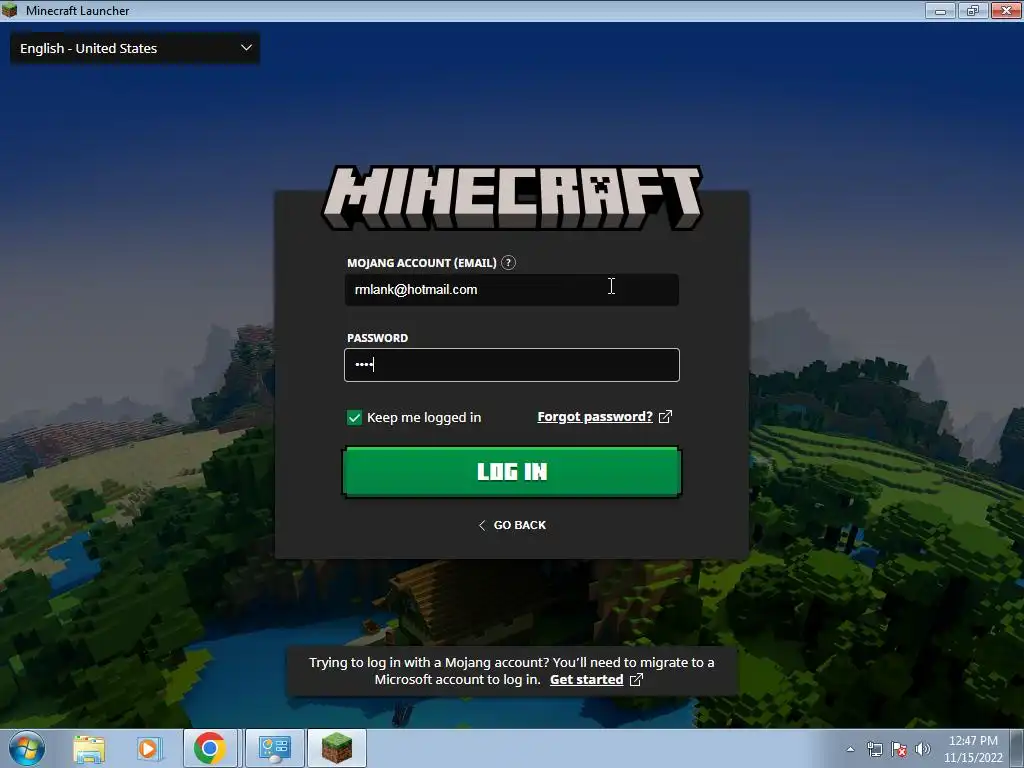Click the Mojang account email field
Screen dimensions: 1024x768
tap(511, 289)
